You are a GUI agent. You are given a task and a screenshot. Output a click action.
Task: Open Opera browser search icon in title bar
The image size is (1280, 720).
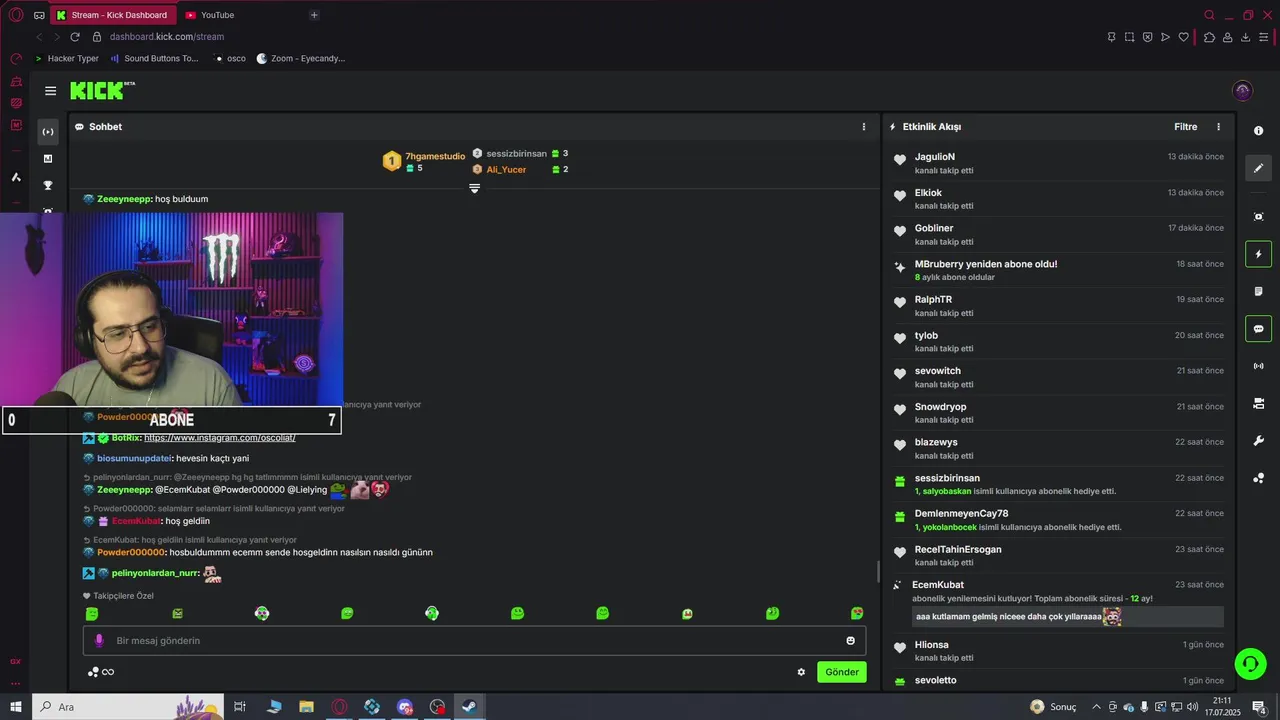coord(1209,15)
